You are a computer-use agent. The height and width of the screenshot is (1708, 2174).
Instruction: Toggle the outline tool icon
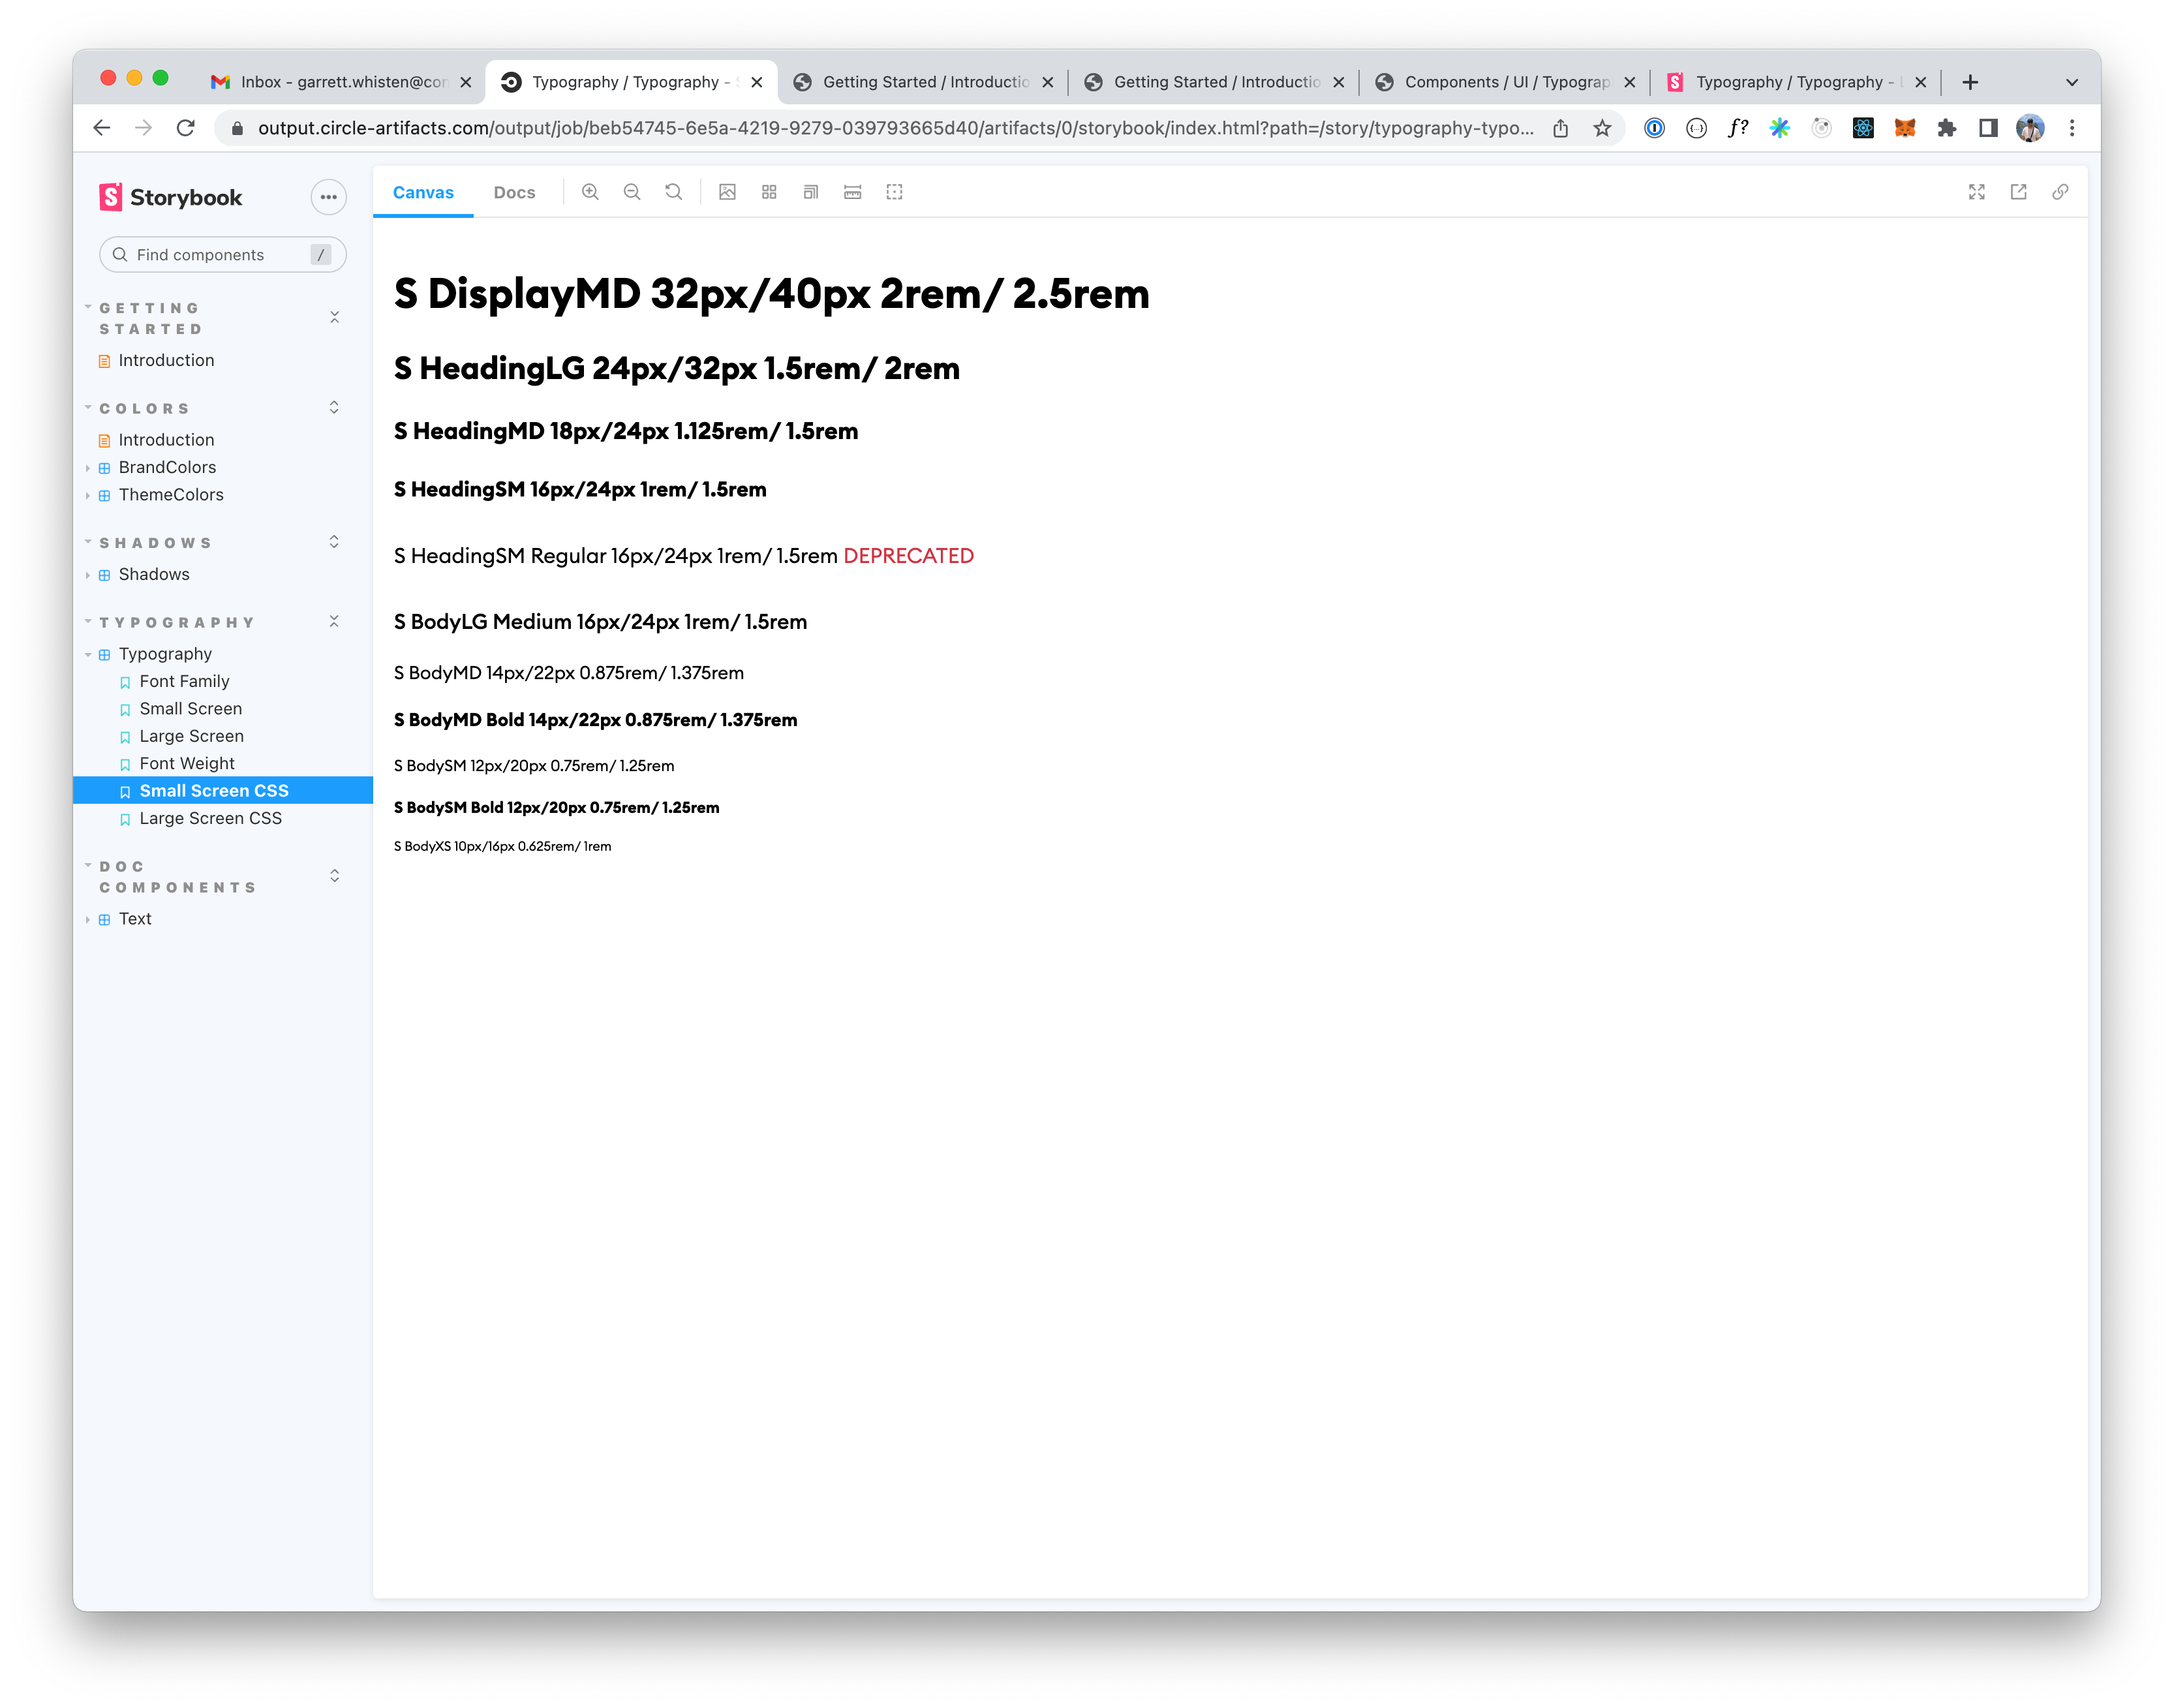(894, 192)
